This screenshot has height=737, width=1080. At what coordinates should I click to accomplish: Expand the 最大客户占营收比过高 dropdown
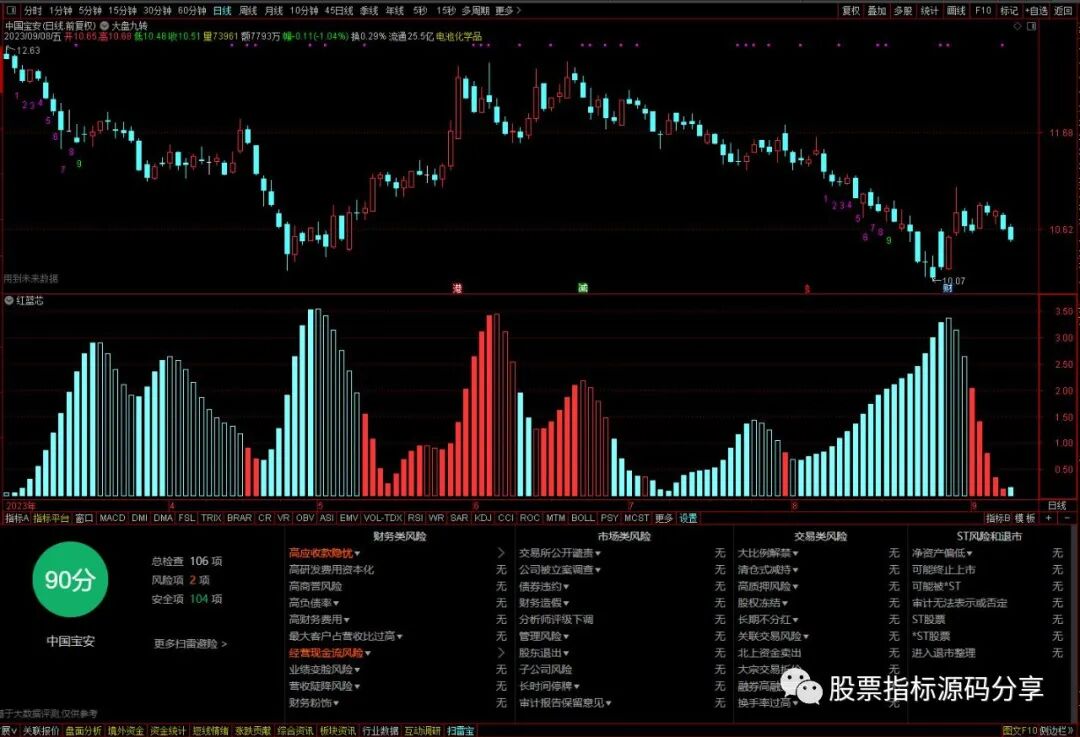(346, 636)
